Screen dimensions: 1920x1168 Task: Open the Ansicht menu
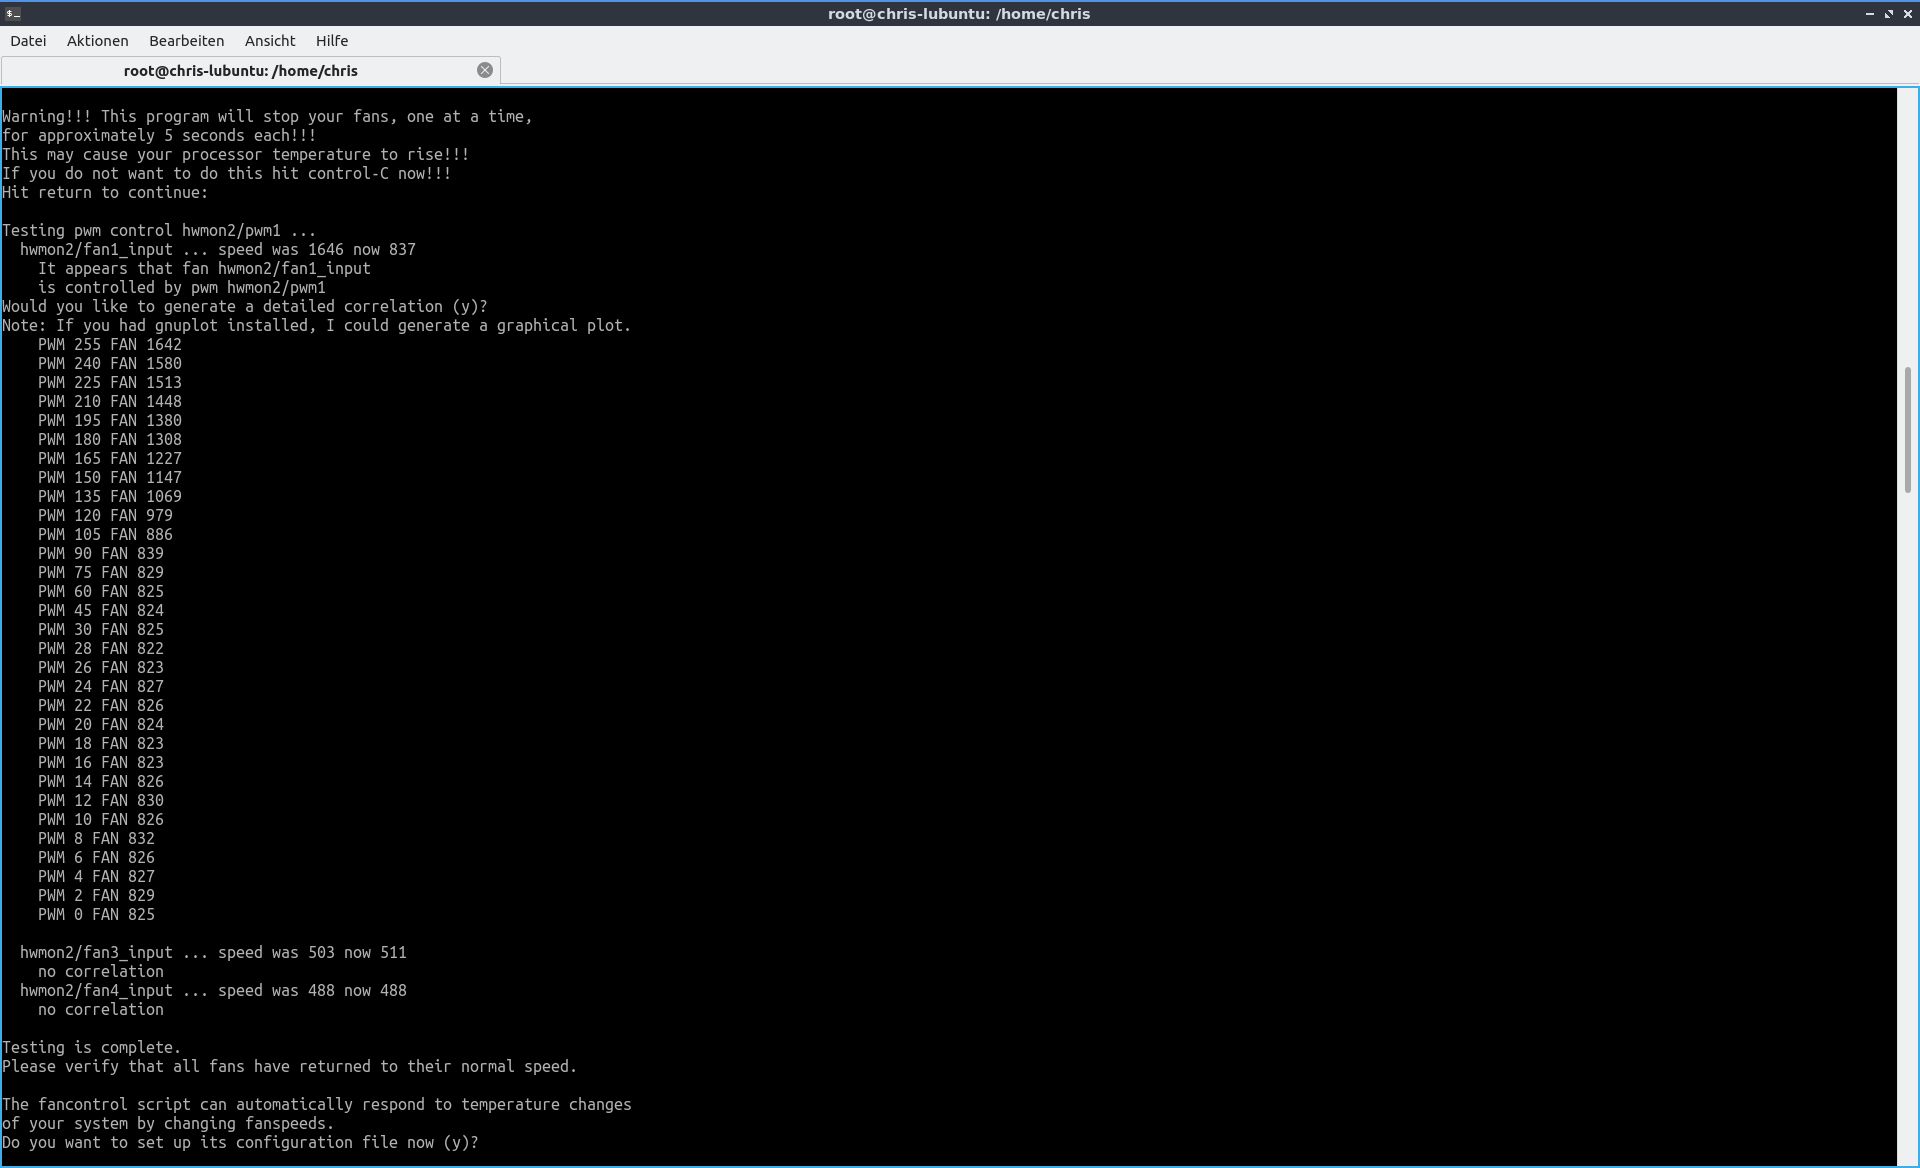(x=270, y=41)
